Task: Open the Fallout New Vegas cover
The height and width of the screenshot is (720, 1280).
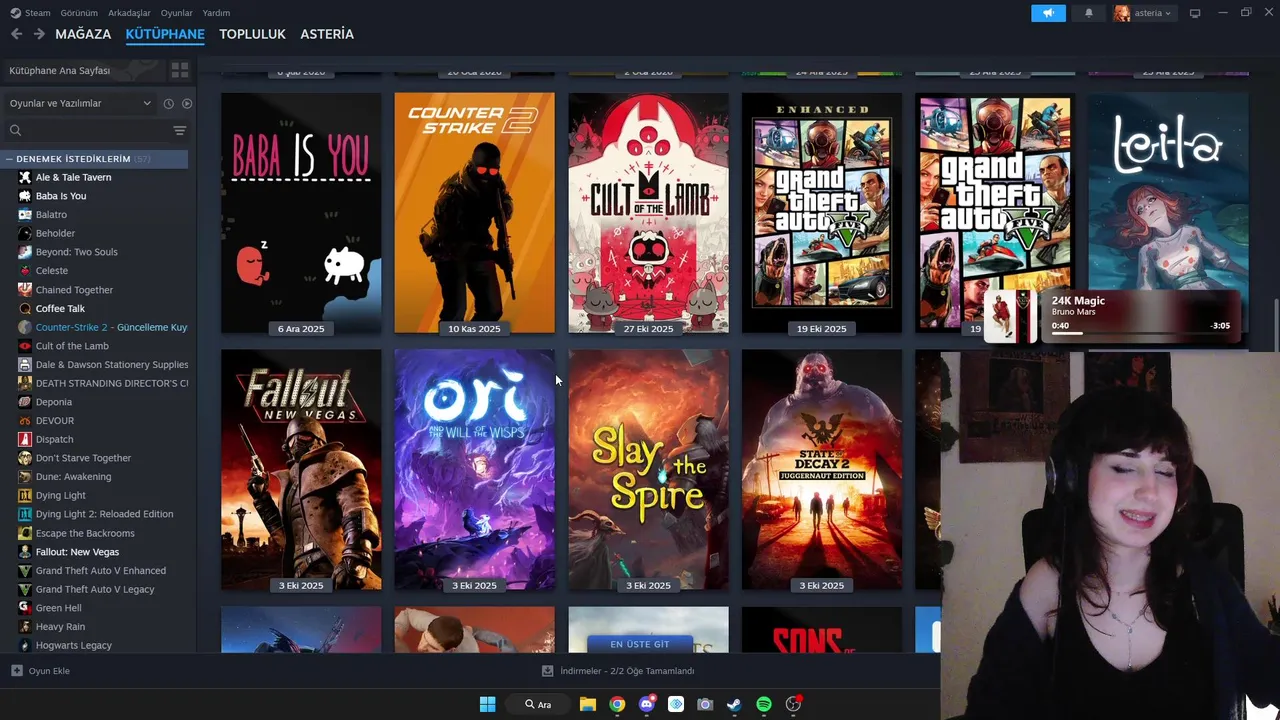Action: [x=301, y=470]
